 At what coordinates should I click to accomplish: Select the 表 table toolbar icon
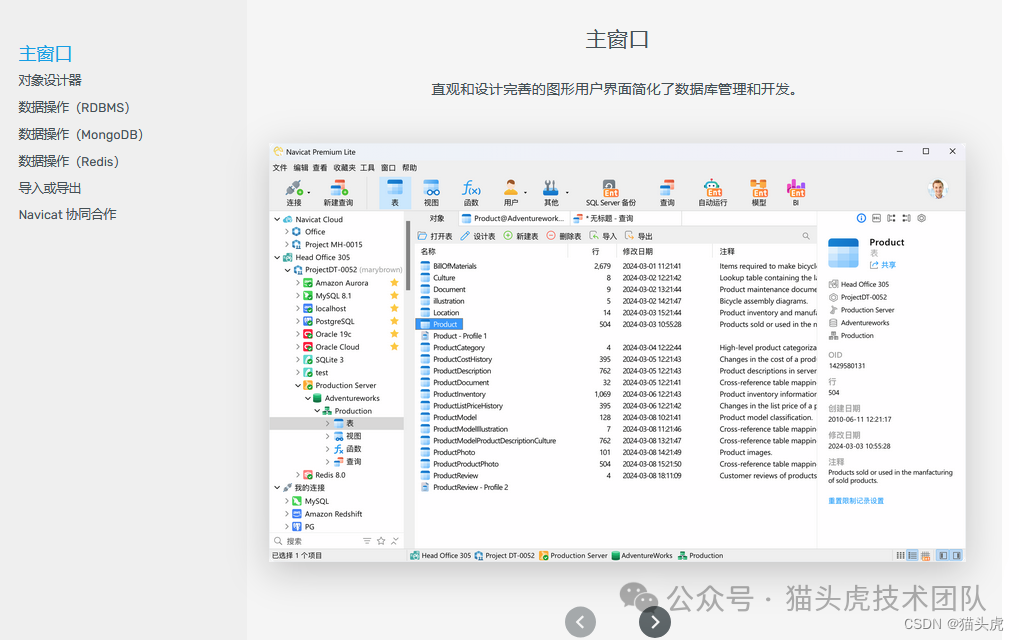(x=394, y=193)
